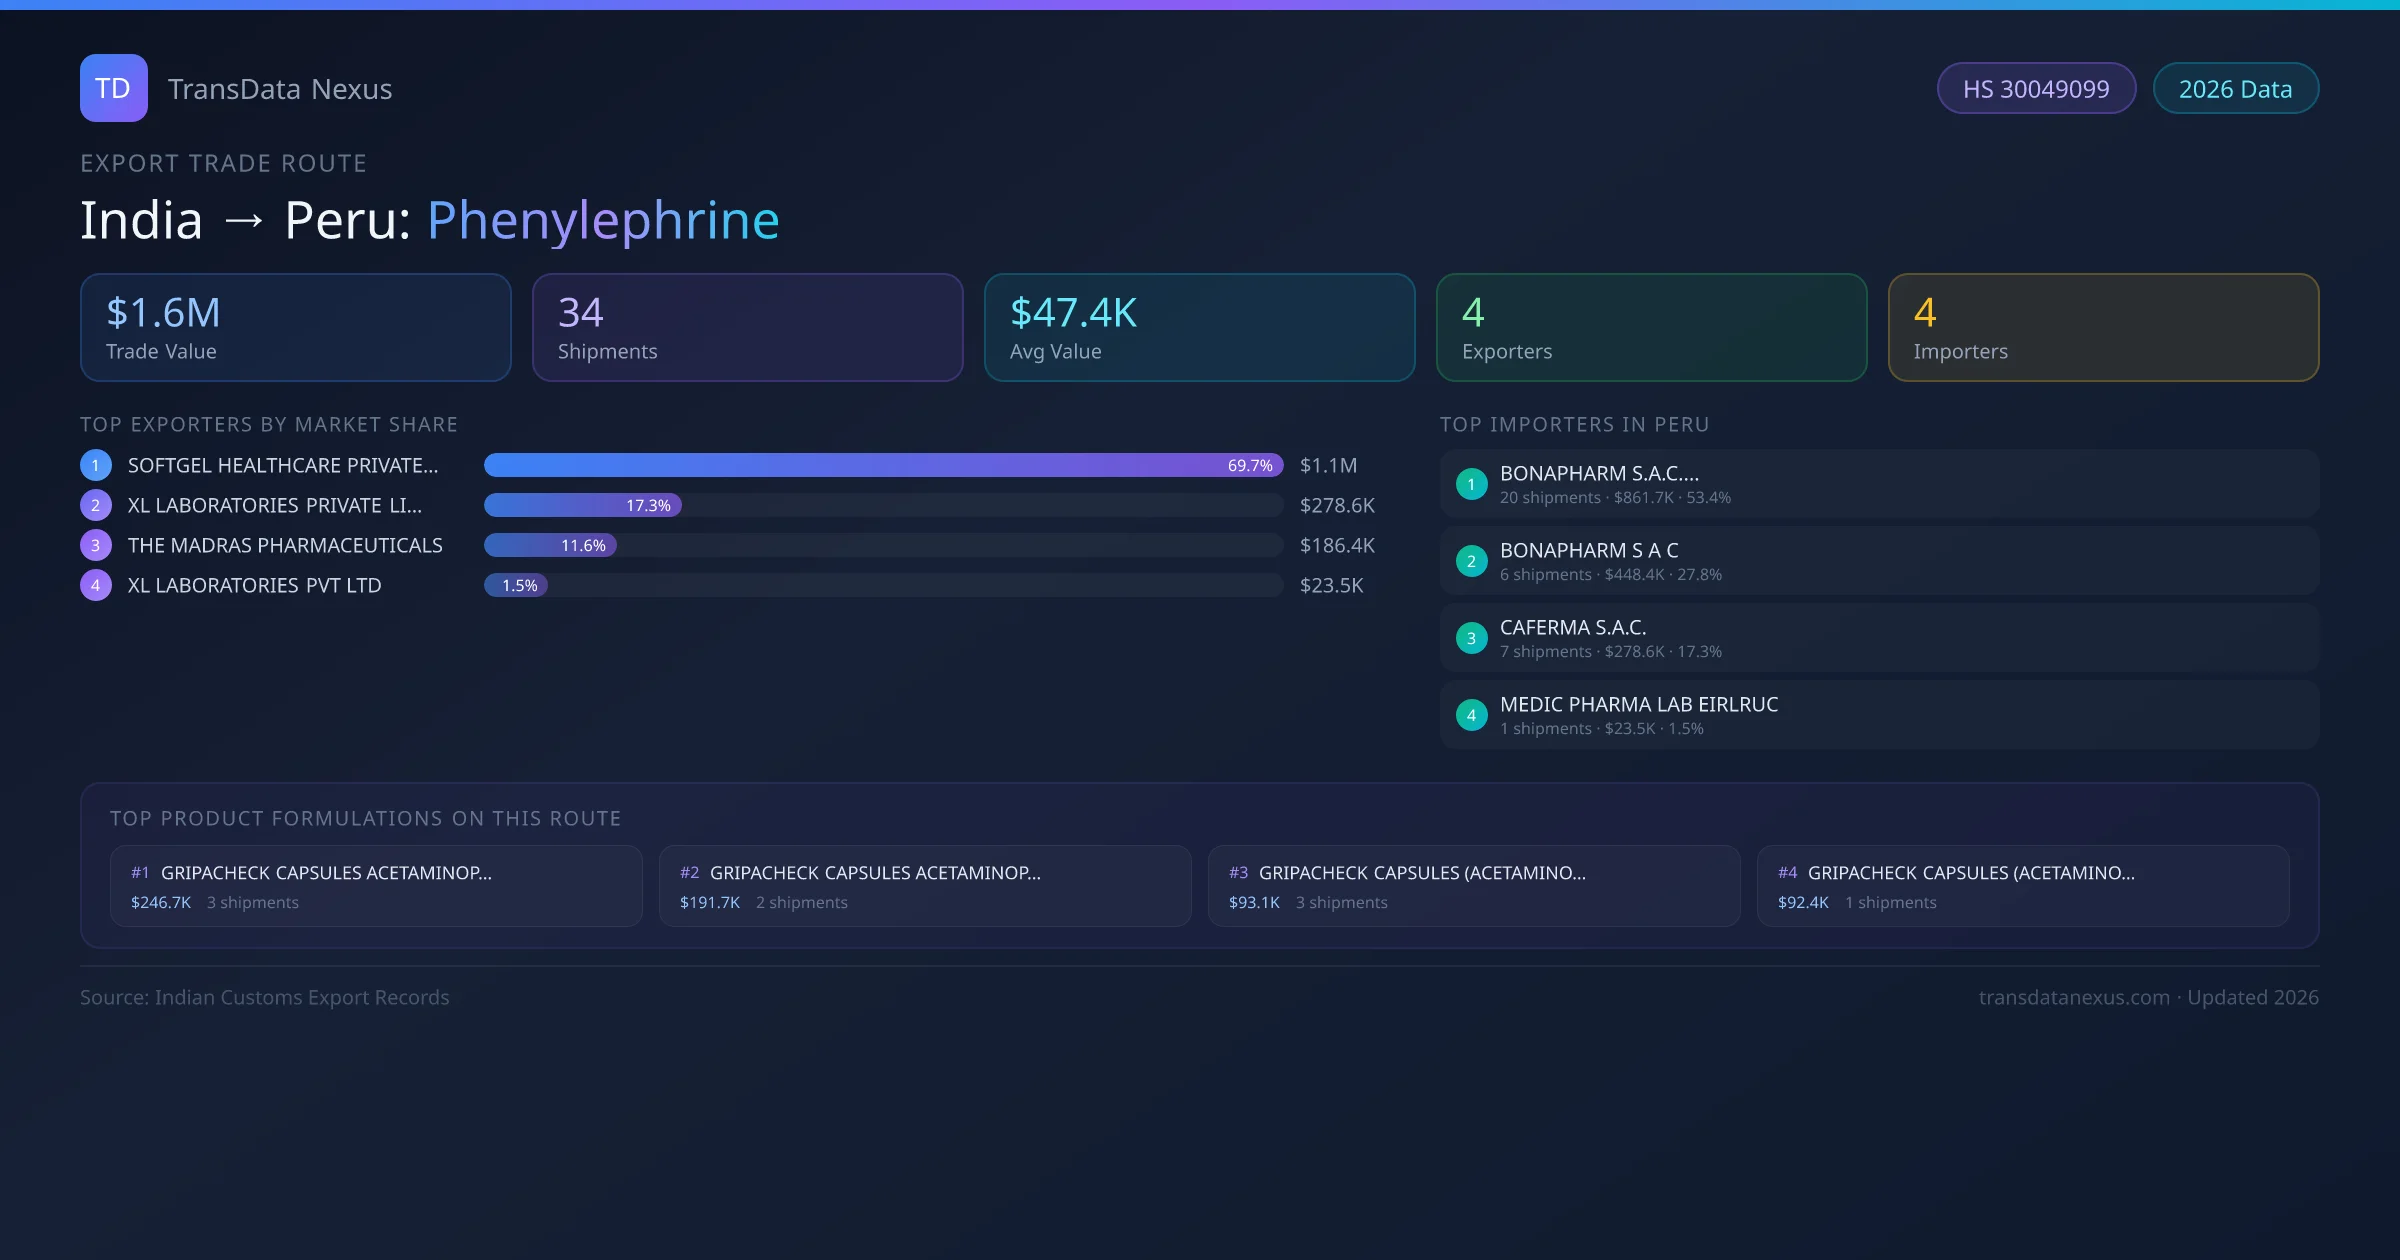Select the 2026 Data pill tag
The width and height of the screenshot is (2400, 1260).
(2235, 89)
